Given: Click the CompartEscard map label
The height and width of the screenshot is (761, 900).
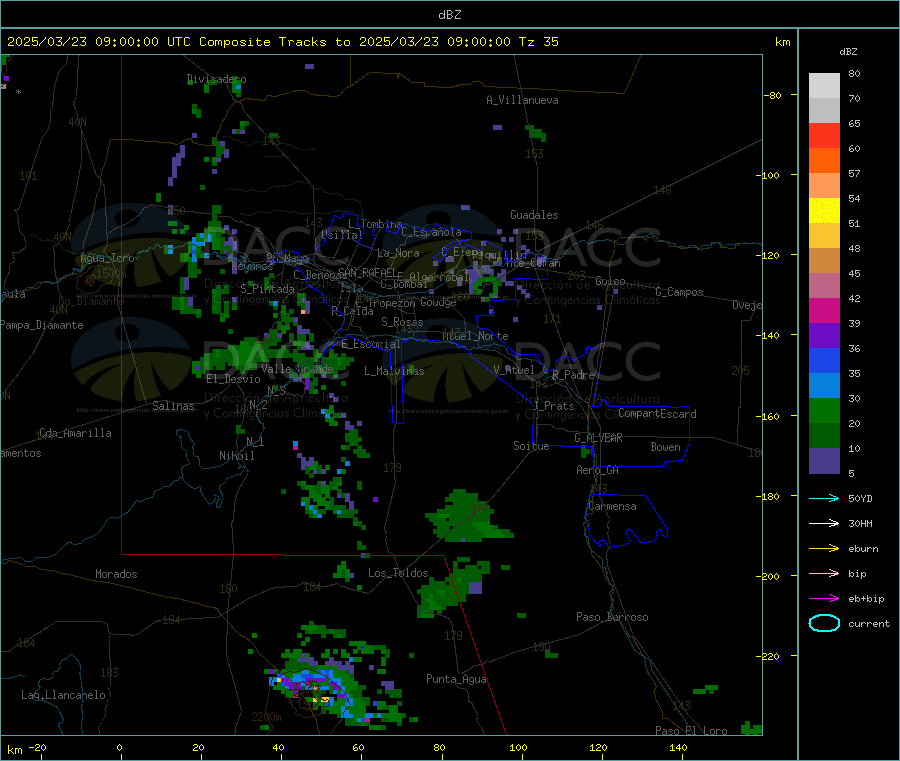Looking at the screenshot, I should 657,414.
